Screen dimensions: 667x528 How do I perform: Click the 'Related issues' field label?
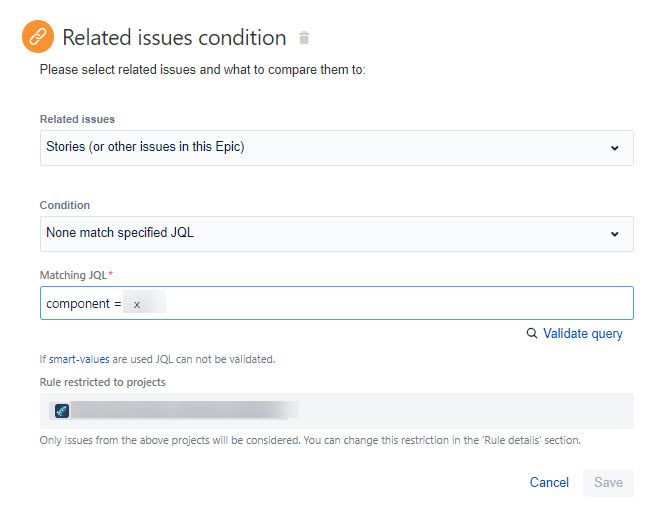[x=77, y=119]
